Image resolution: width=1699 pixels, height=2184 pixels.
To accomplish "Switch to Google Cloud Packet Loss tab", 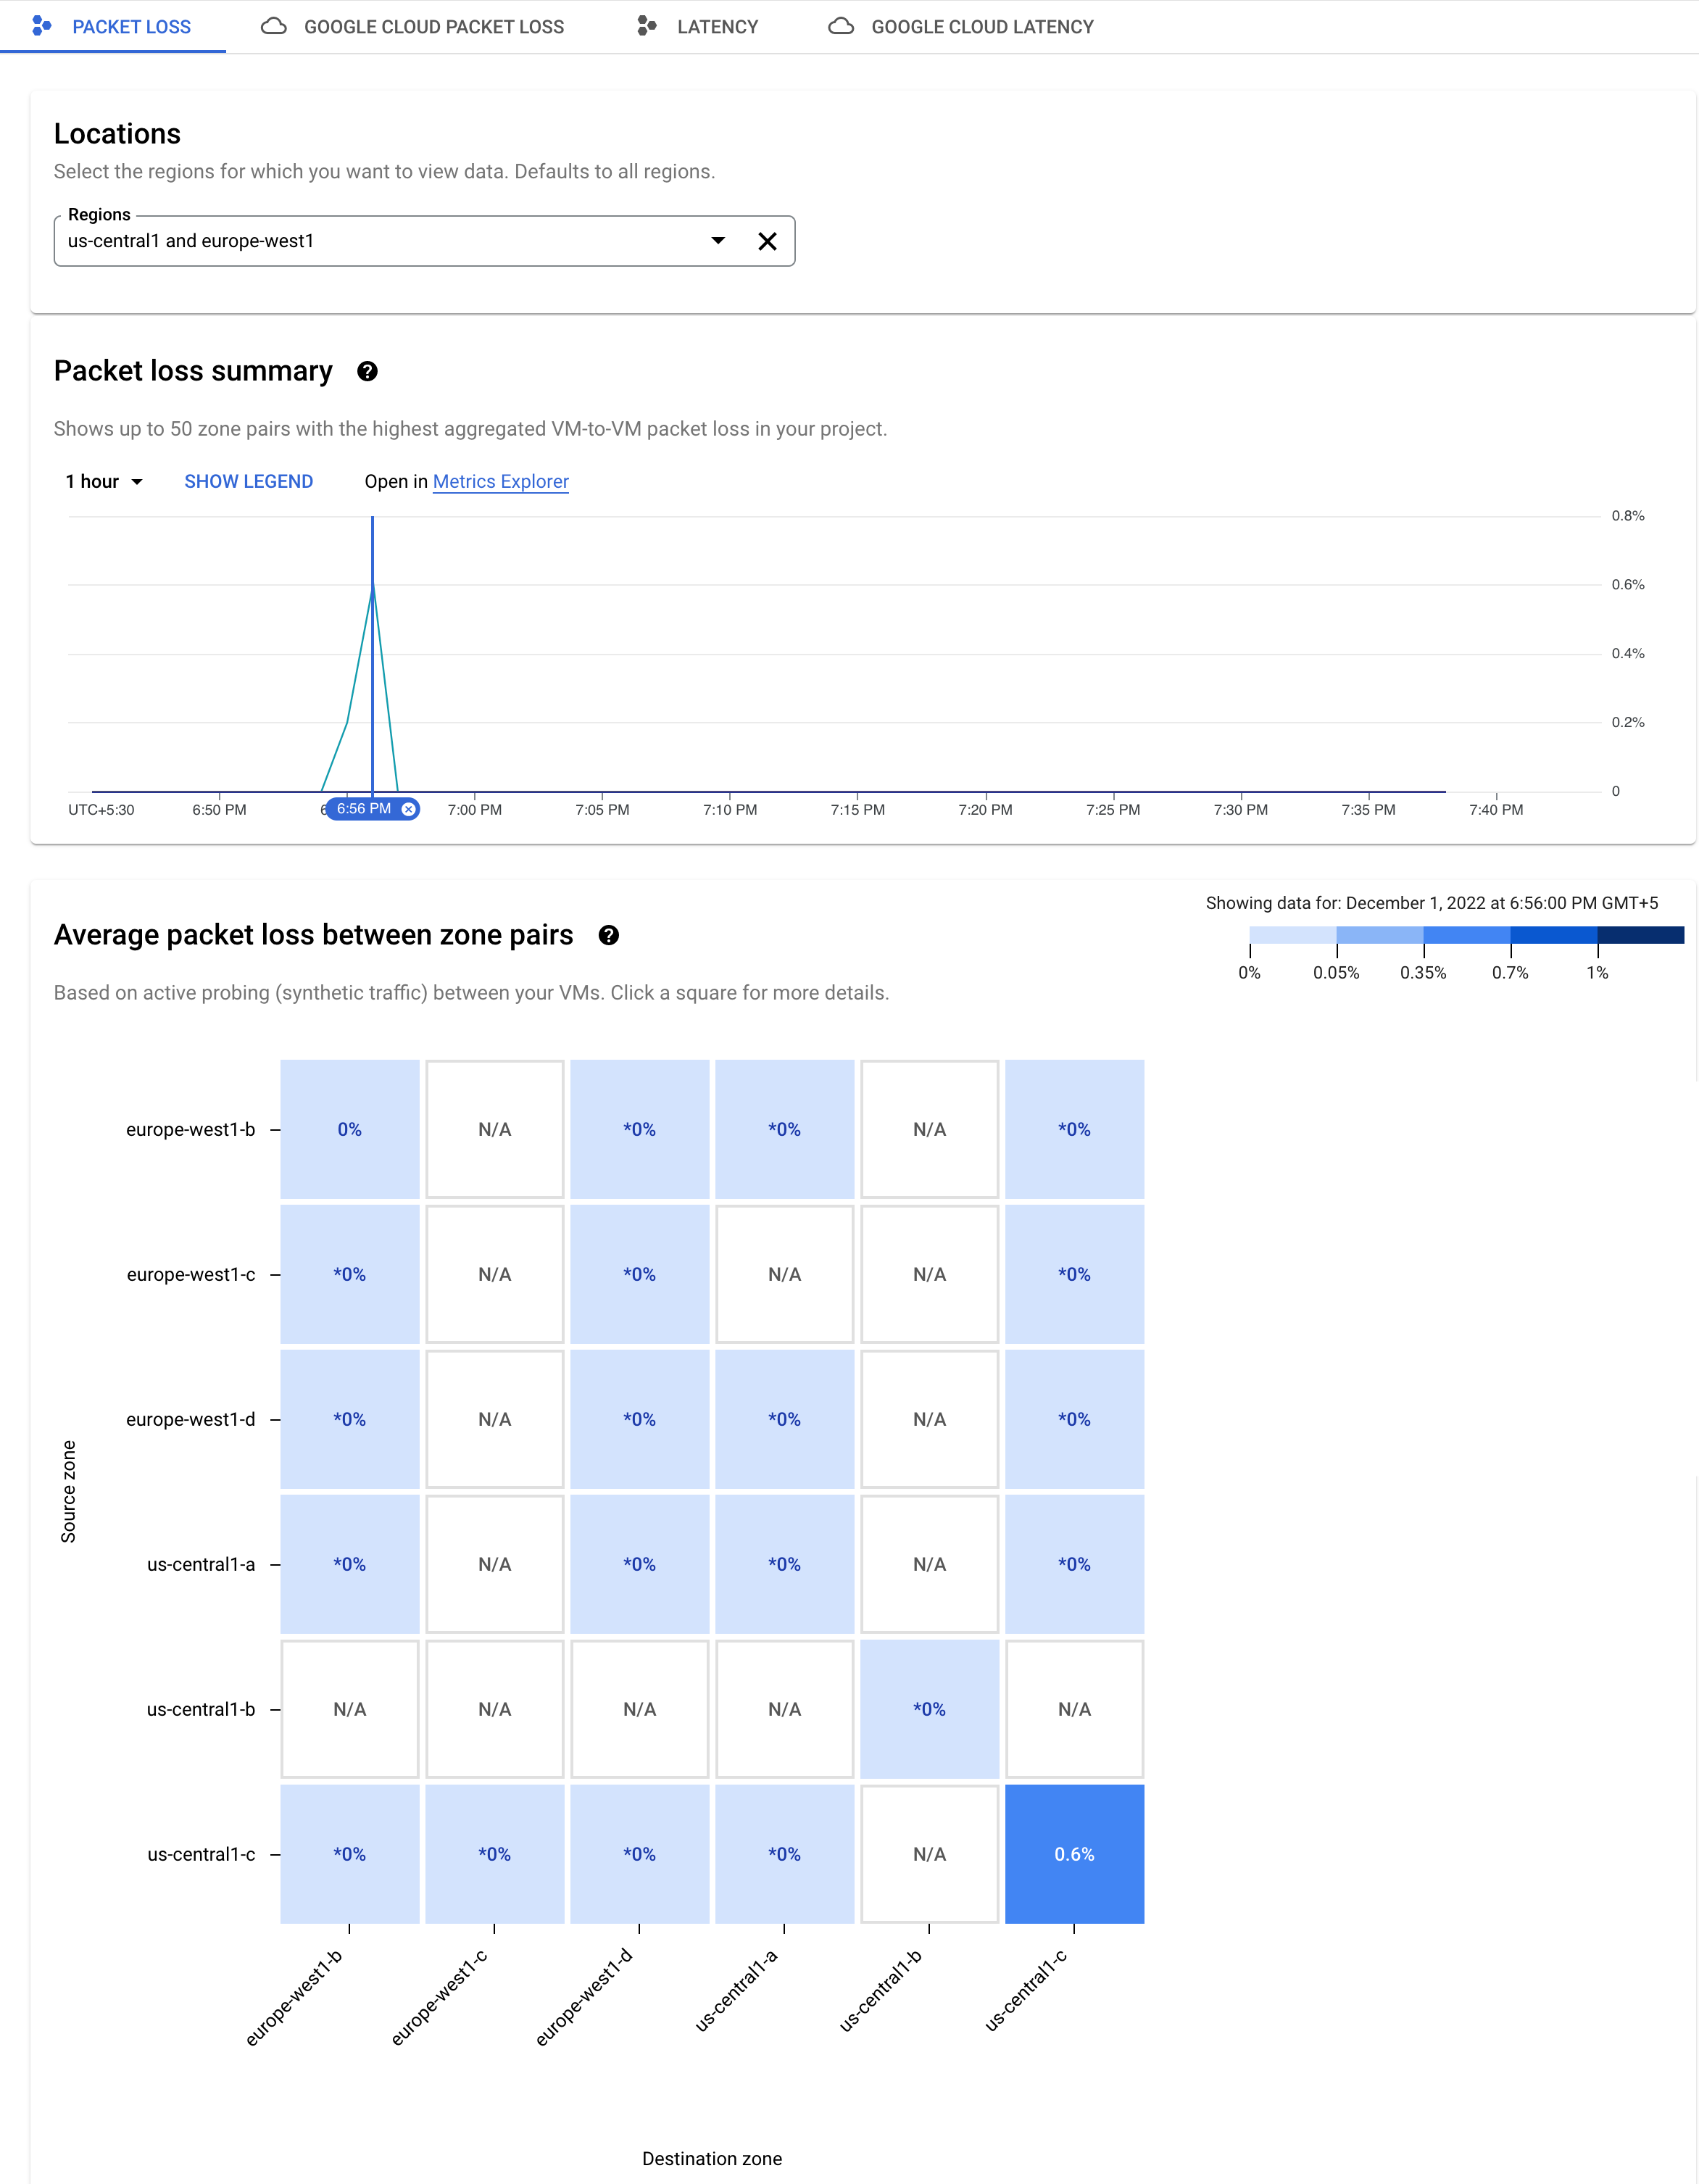I will point(433,27).
